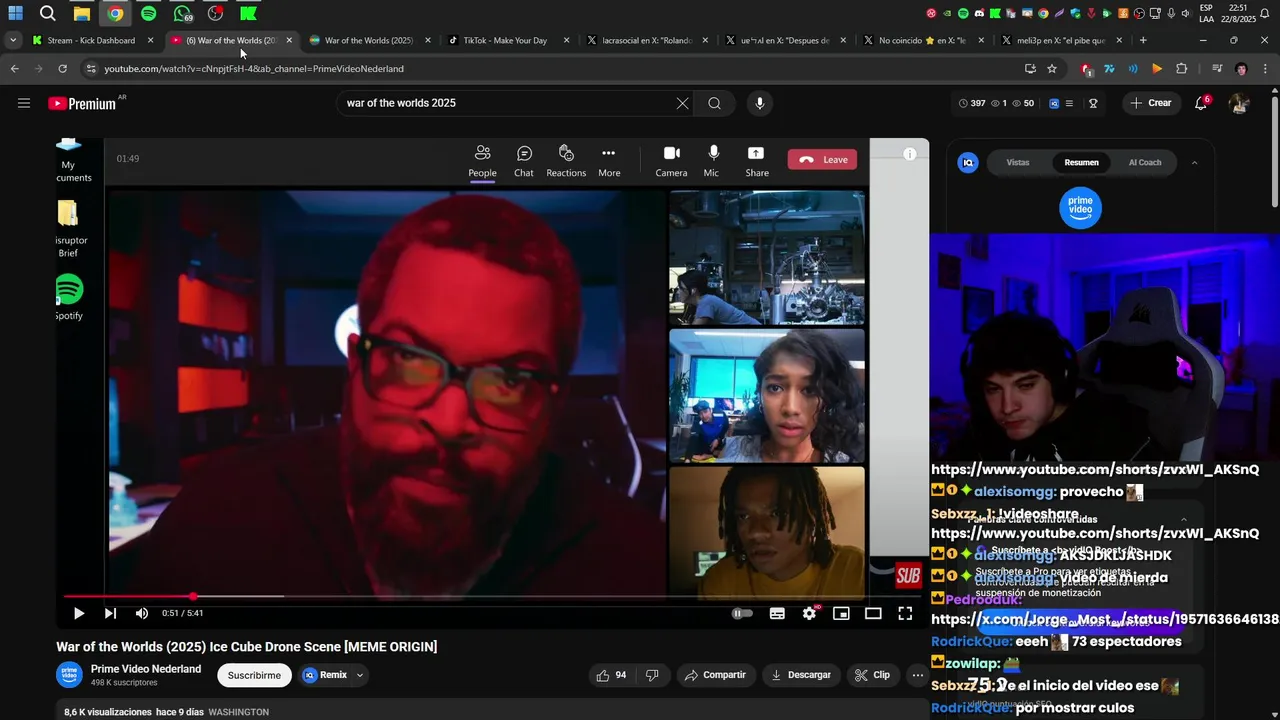Select the Vistas tab in vidIQ panel

(1018, 162)
